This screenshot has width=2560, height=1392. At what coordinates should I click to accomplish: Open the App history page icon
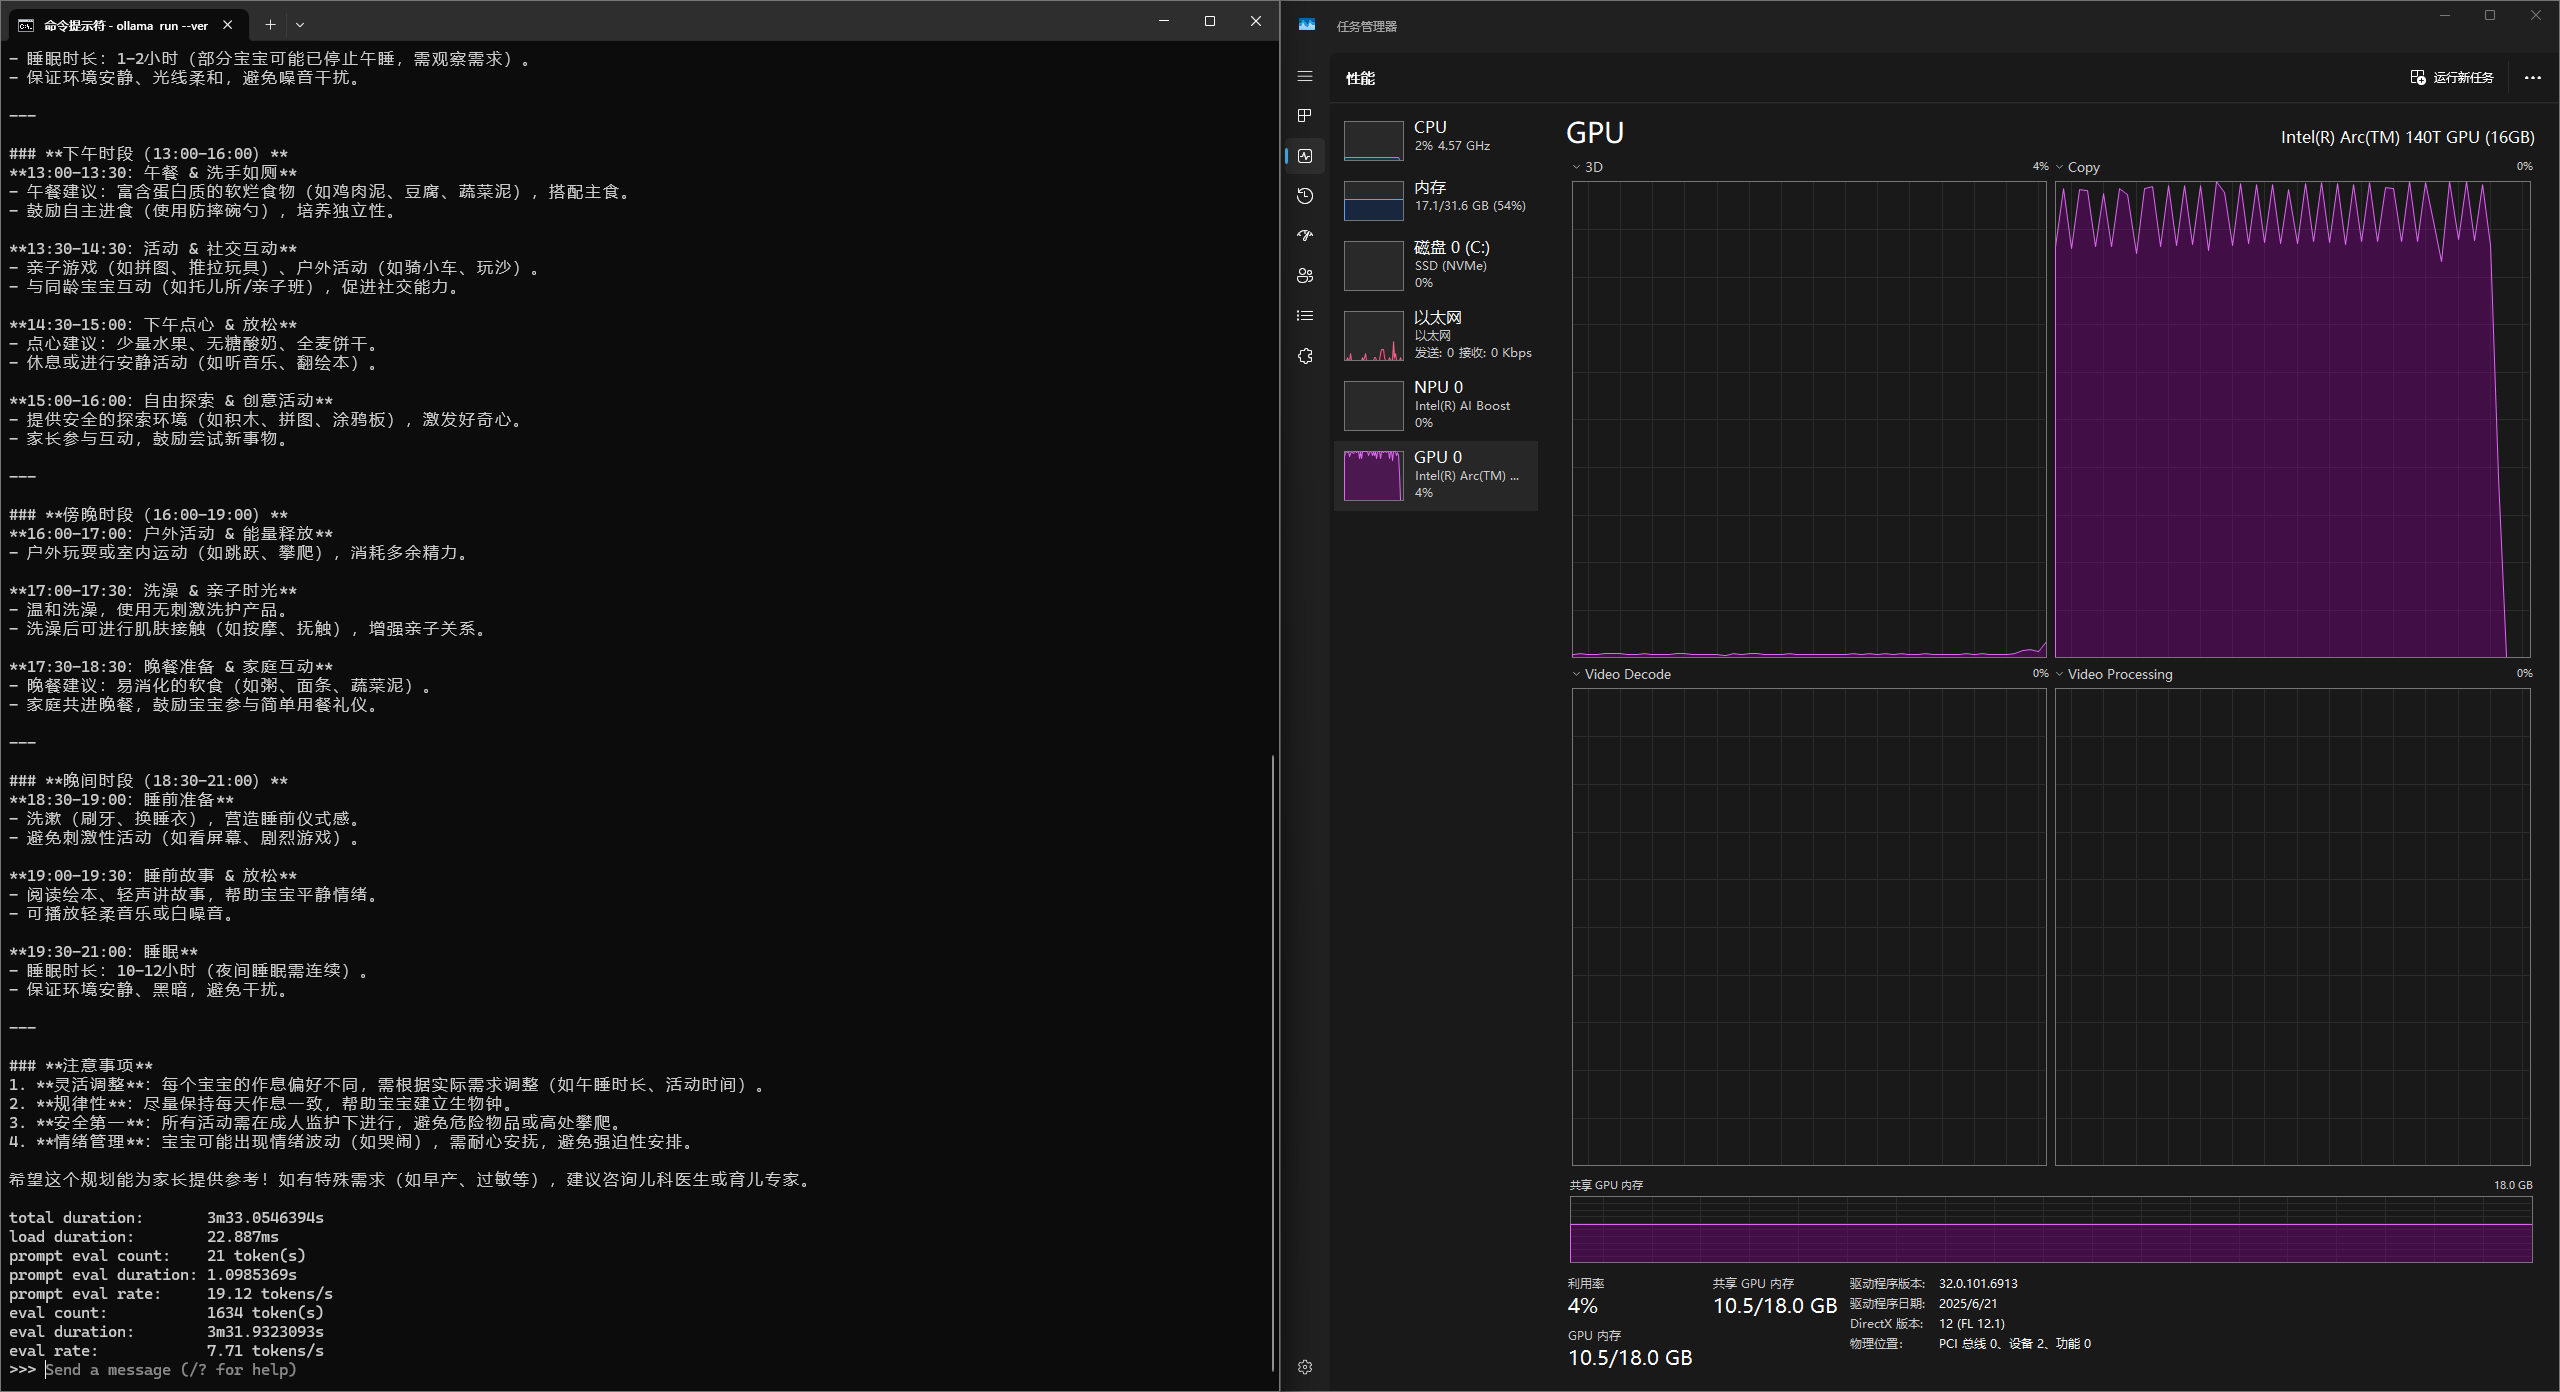[x=1304, y=196]
